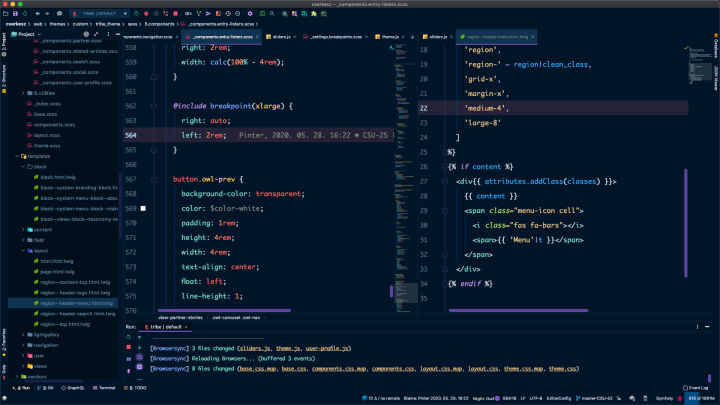Open base.css.map link in console output
The width and height of the screenshot is (720, 405).
(257, 369)
